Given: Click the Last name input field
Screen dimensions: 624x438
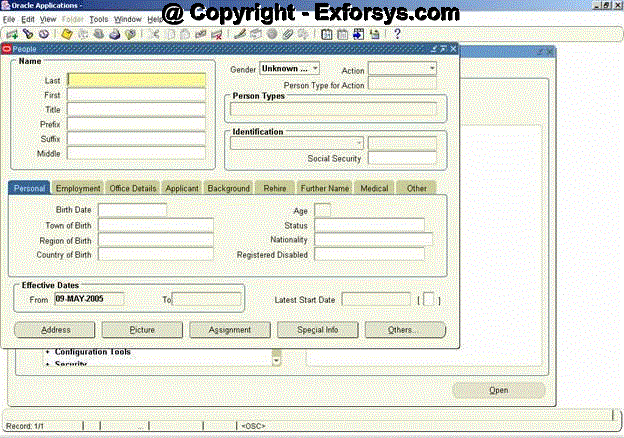Looking at the screenshot, I should coord(136,80).
